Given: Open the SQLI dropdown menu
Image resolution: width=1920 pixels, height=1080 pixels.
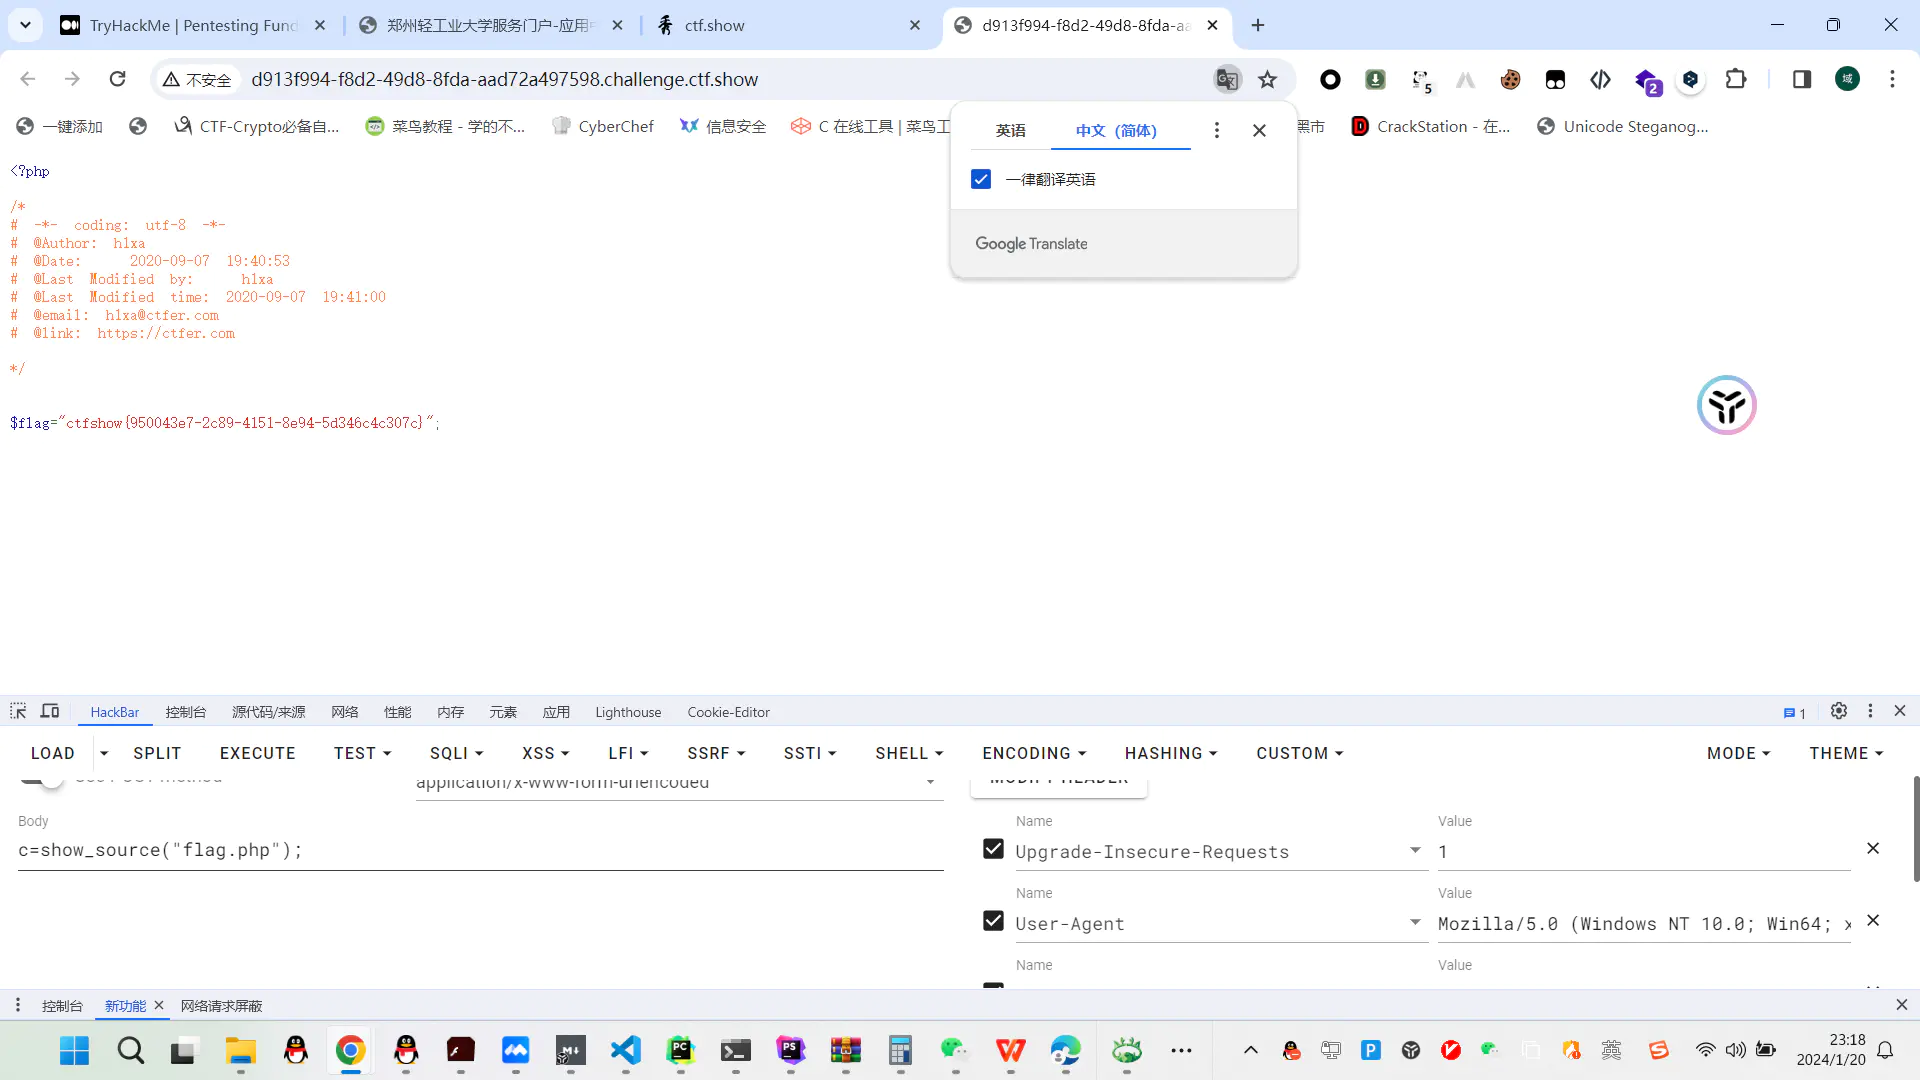Looking at the screenshot, I should click(456, 753).
